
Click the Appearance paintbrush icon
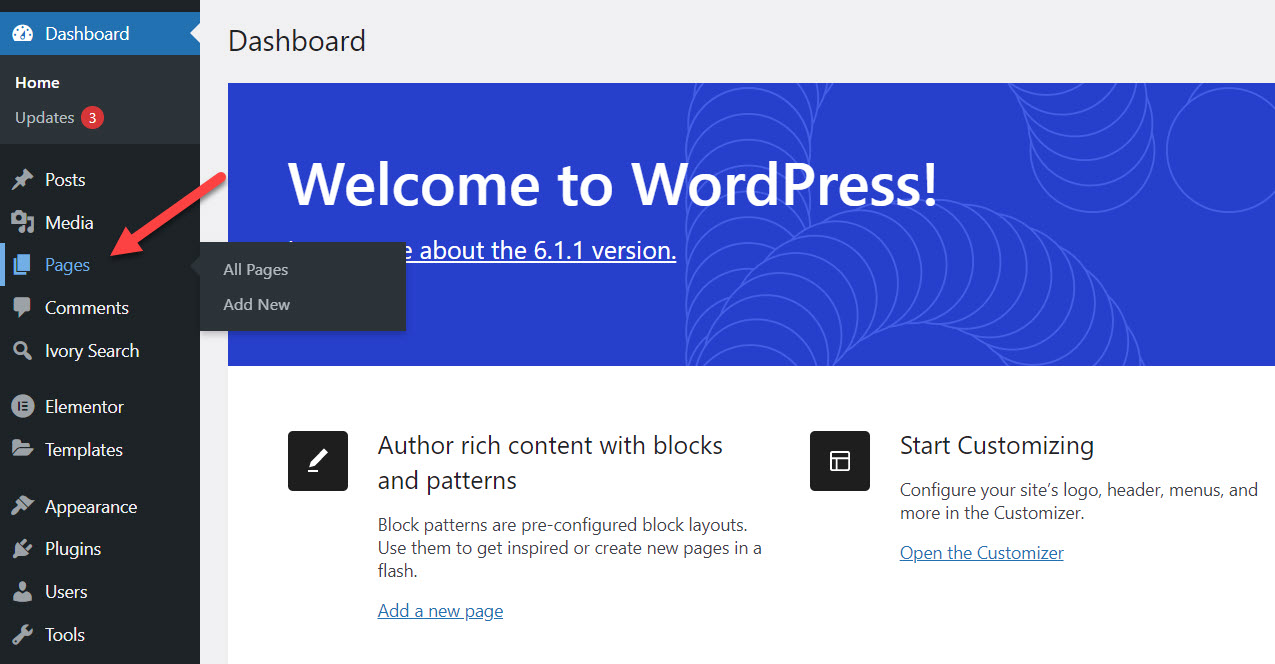tap(22, 506)
